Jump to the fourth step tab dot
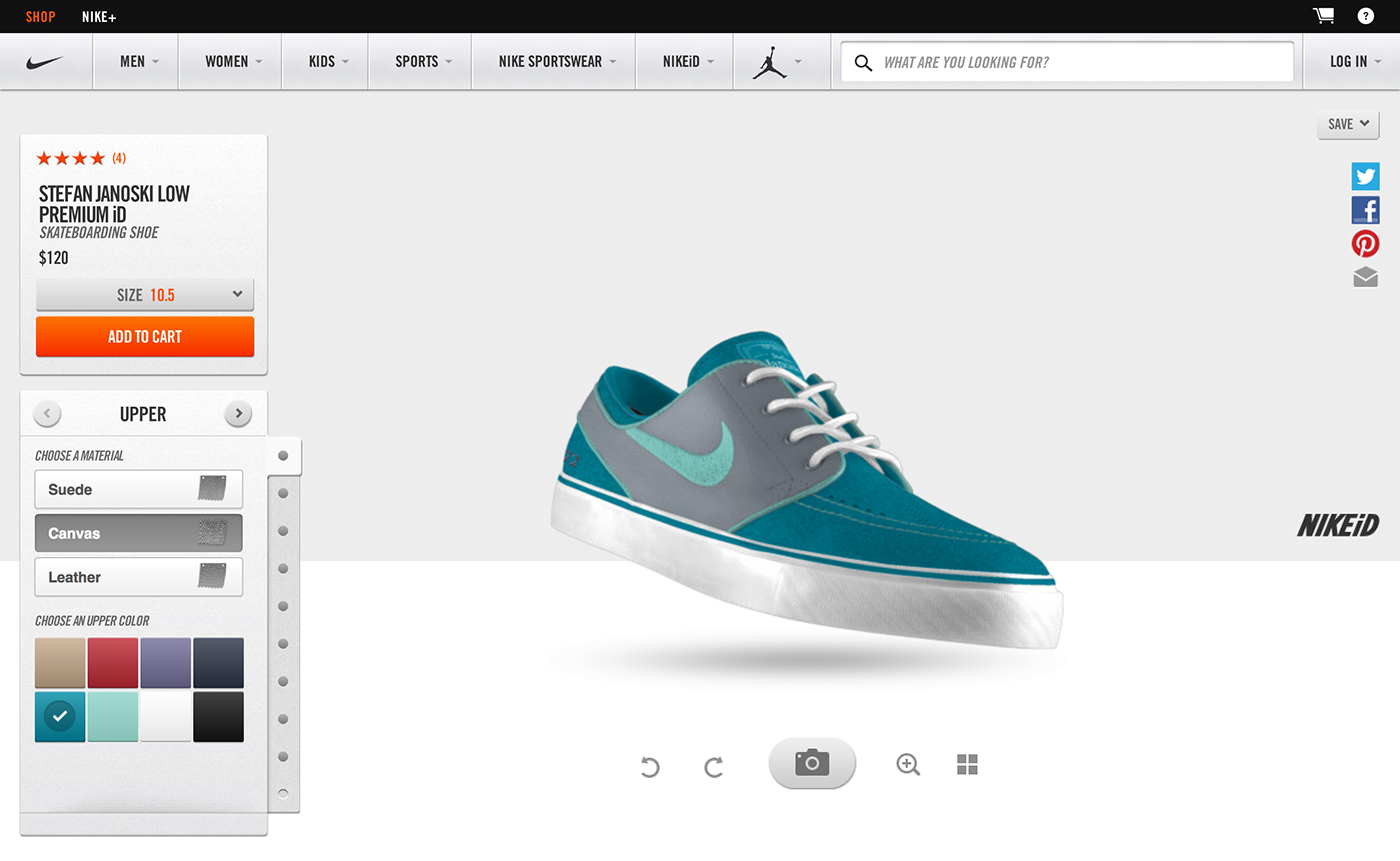 pos(283,568)
